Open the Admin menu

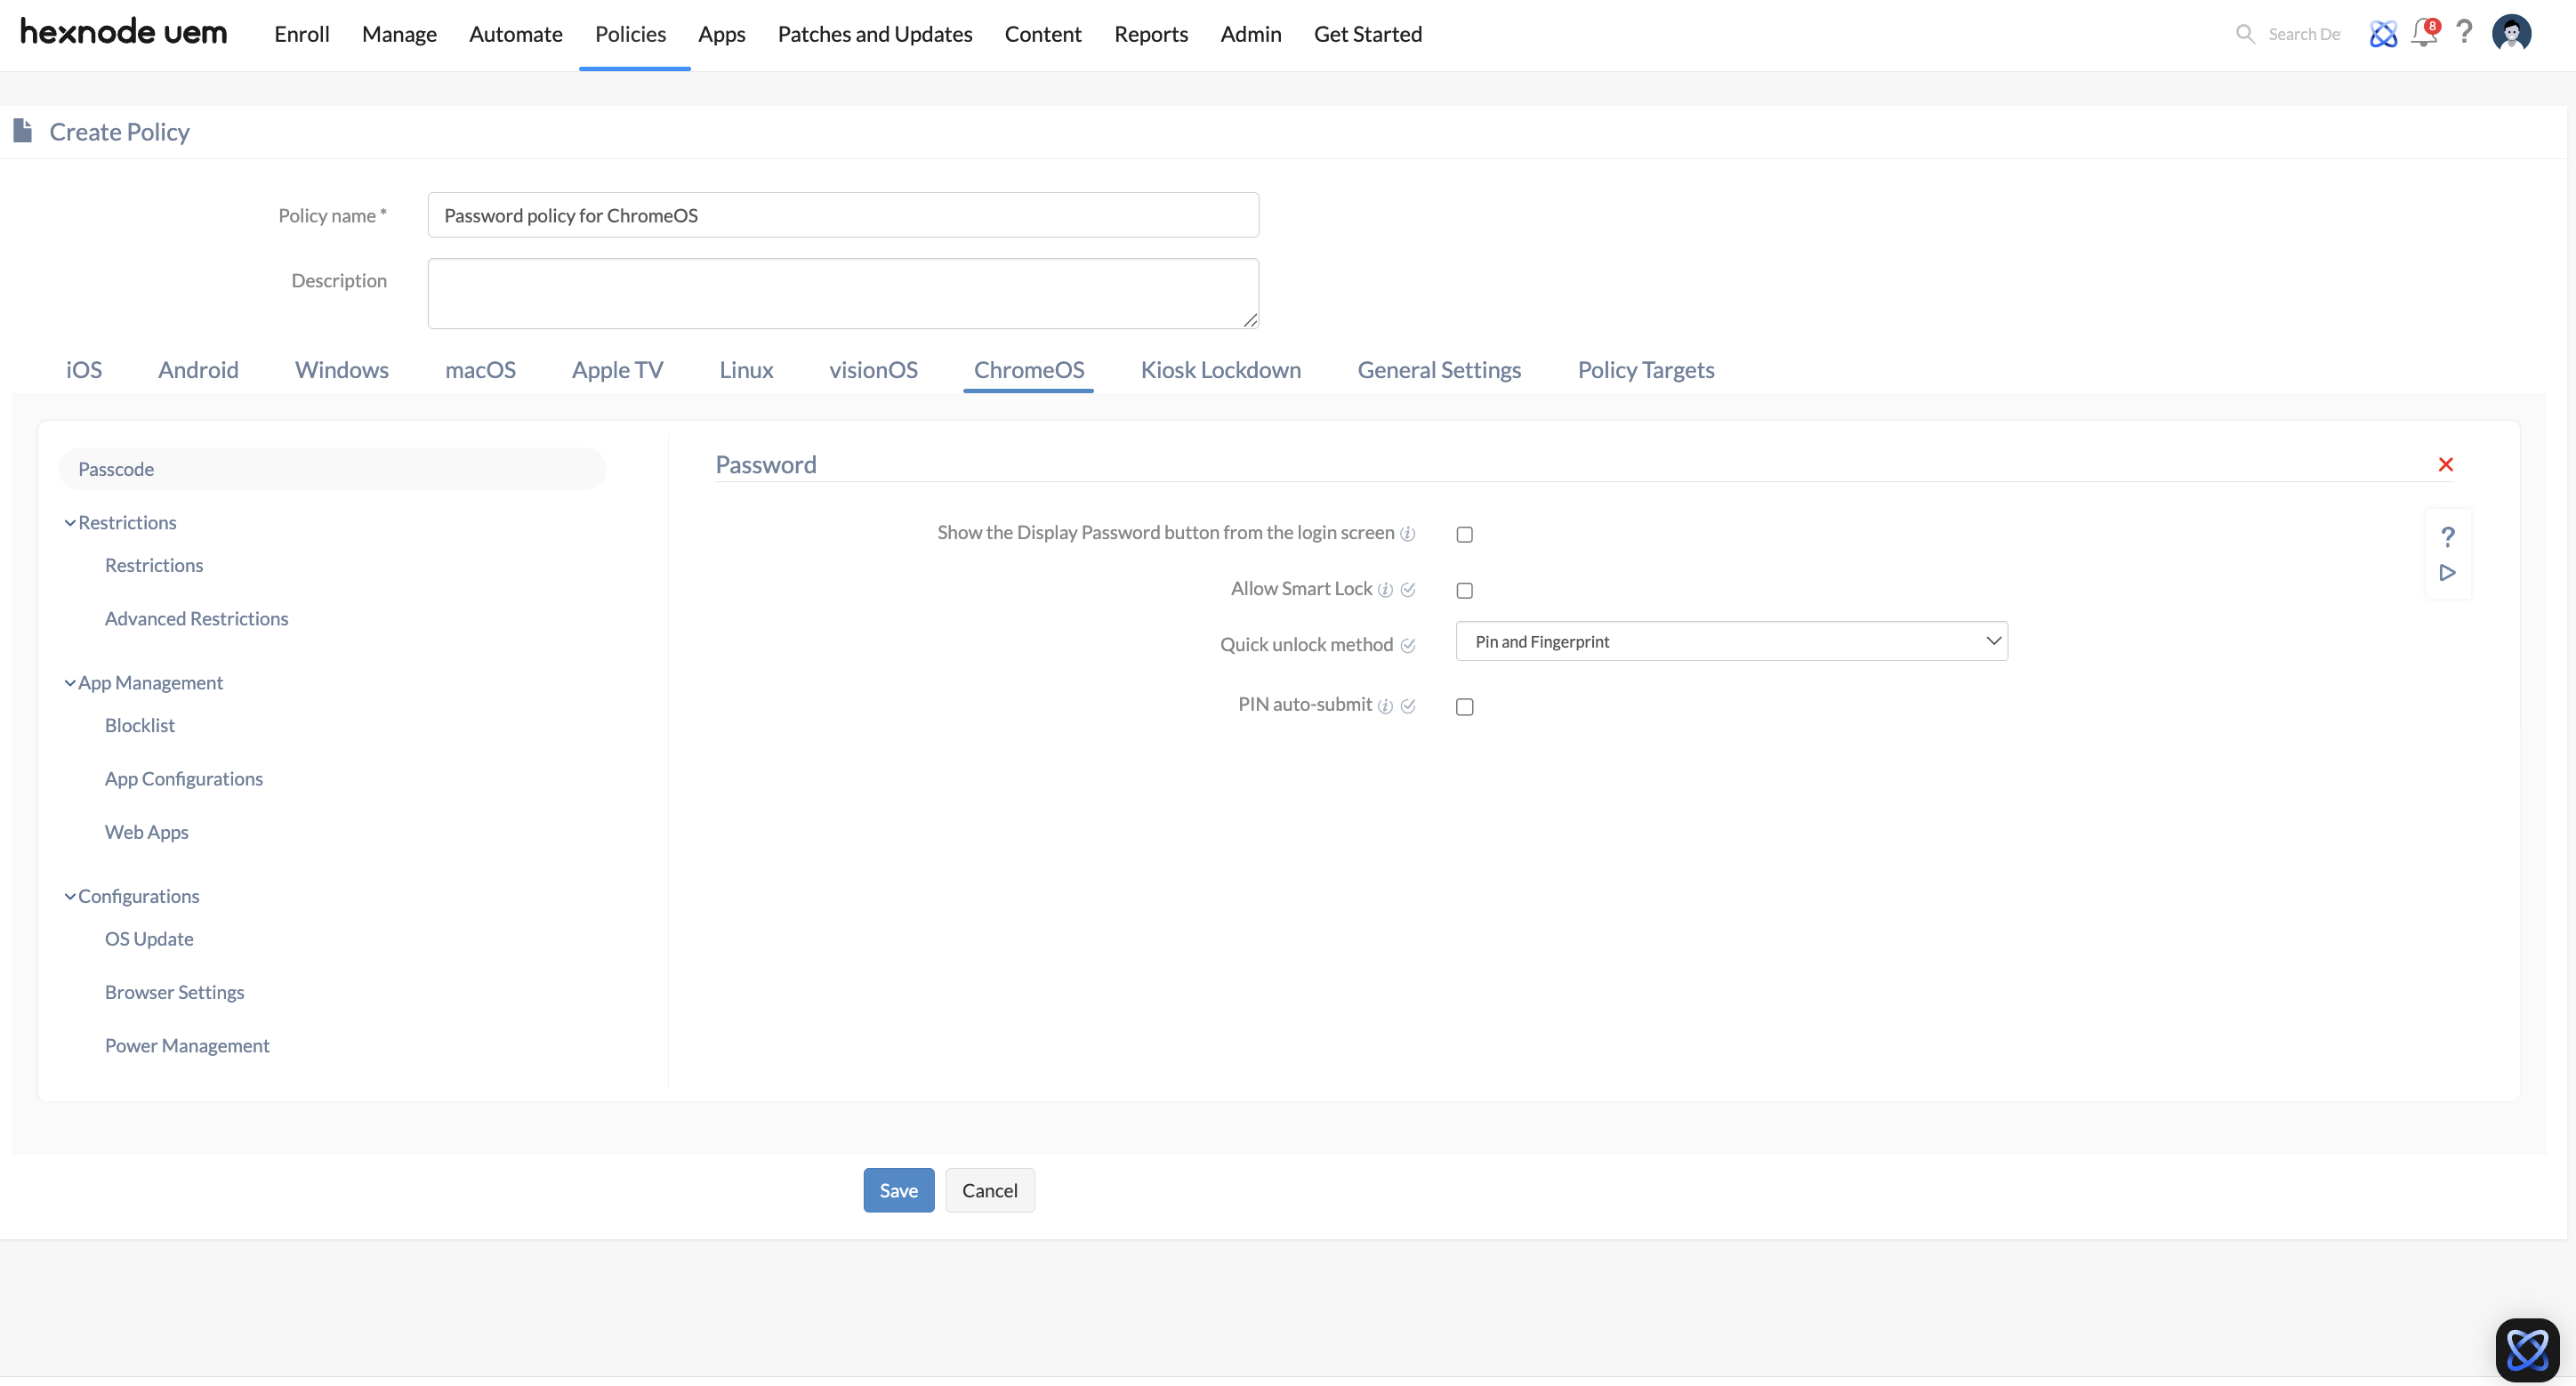click(1251, 34)
